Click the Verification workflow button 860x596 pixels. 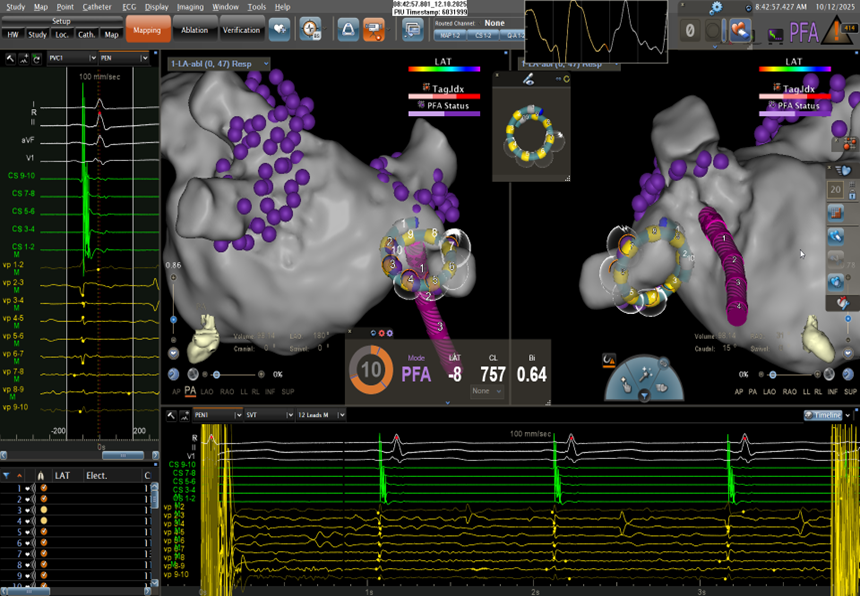tap(241, 30)
